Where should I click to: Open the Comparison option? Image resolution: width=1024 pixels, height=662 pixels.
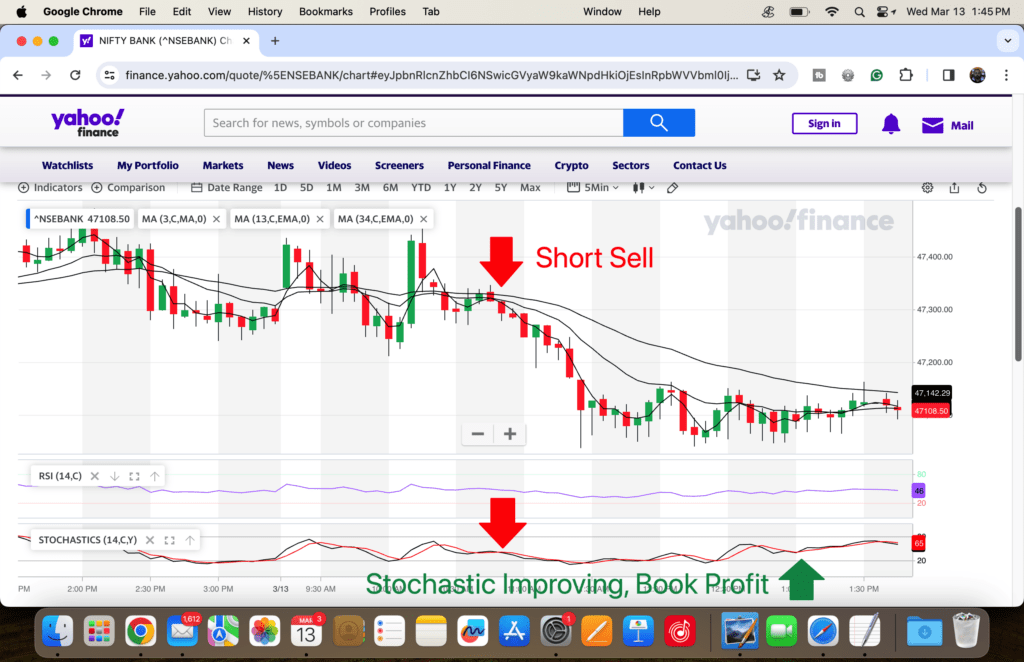pos(128,187)
